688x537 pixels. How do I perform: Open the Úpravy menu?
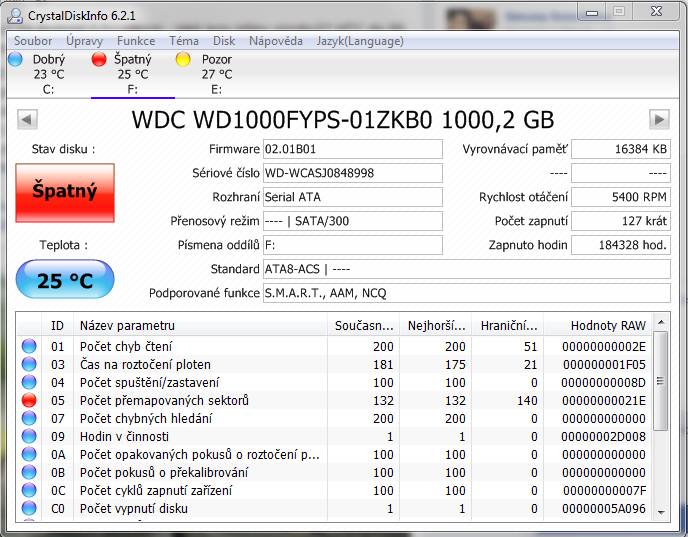coord(84,41)
